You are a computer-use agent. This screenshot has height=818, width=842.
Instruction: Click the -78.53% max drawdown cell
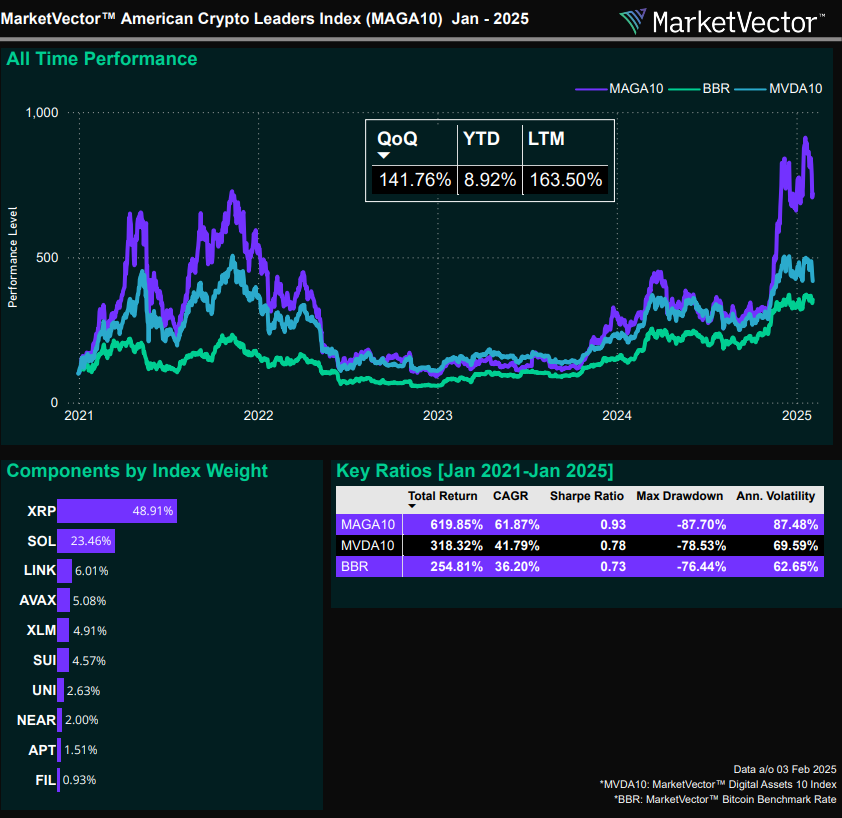point(701,546)
